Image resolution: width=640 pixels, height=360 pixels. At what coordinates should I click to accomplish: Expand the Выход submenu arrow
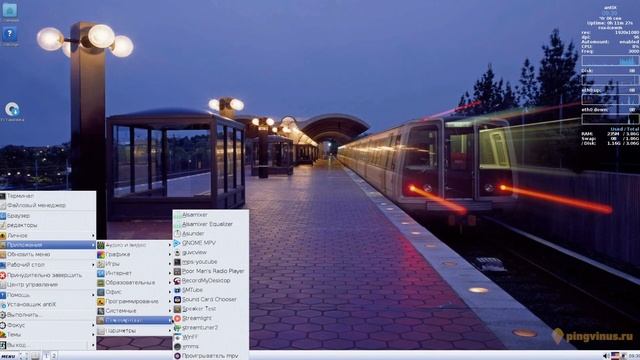click(93, 345)
